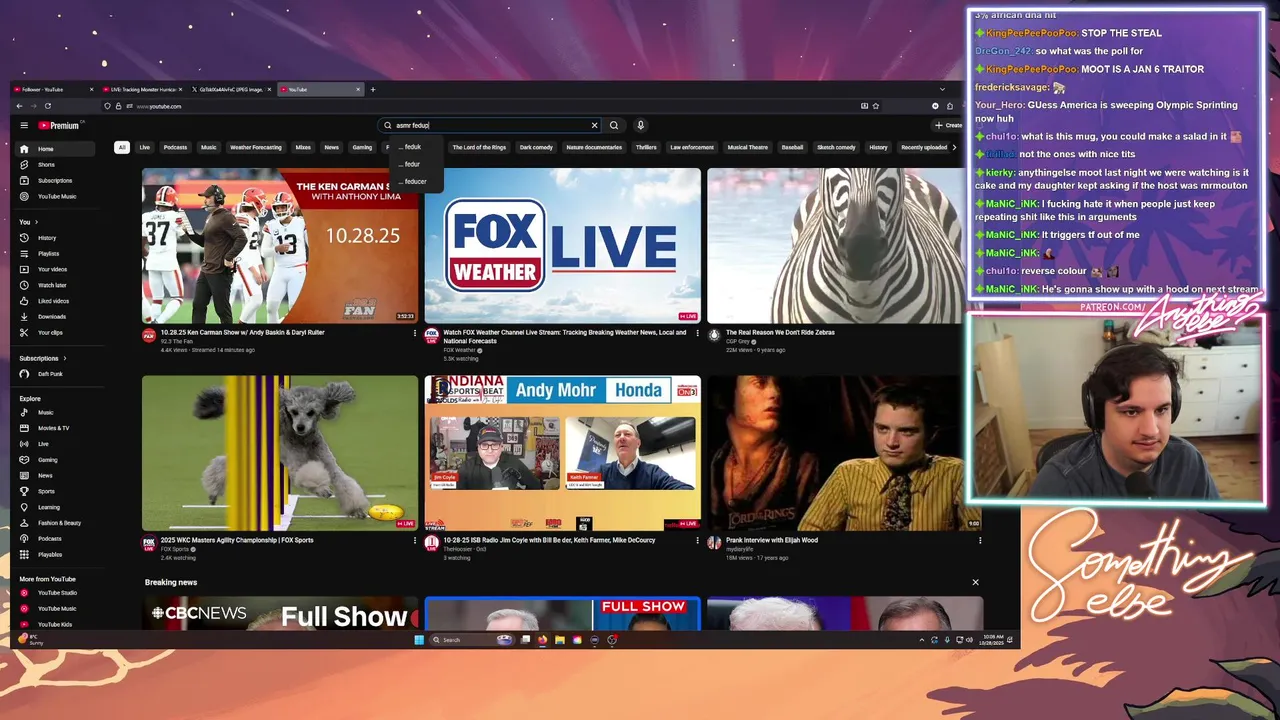This screenshot has height=720, width=1280.
Task: Open File Explorer from the taskbar
Action: pyautogui.click(x=560, y=640)
